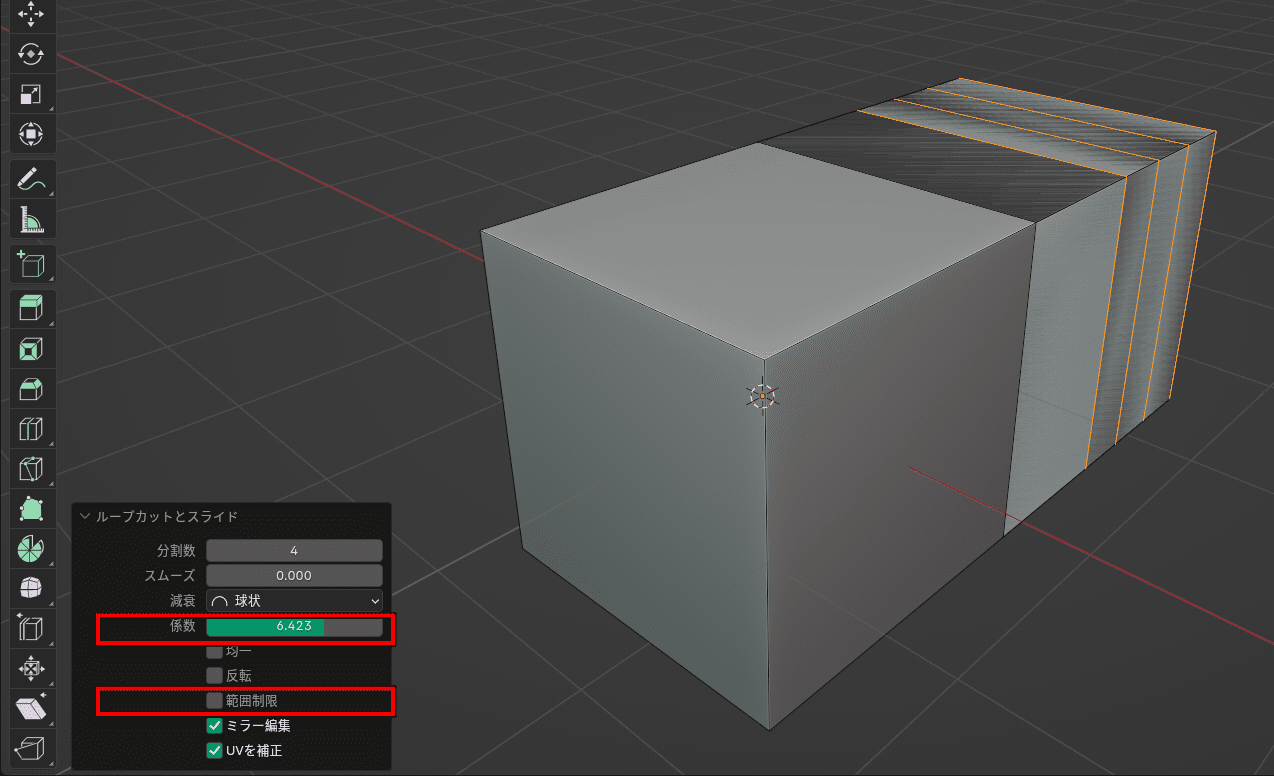Disable the UVを補正 checkbox
The image size is (1274, 776).
(x=214, y=750)
